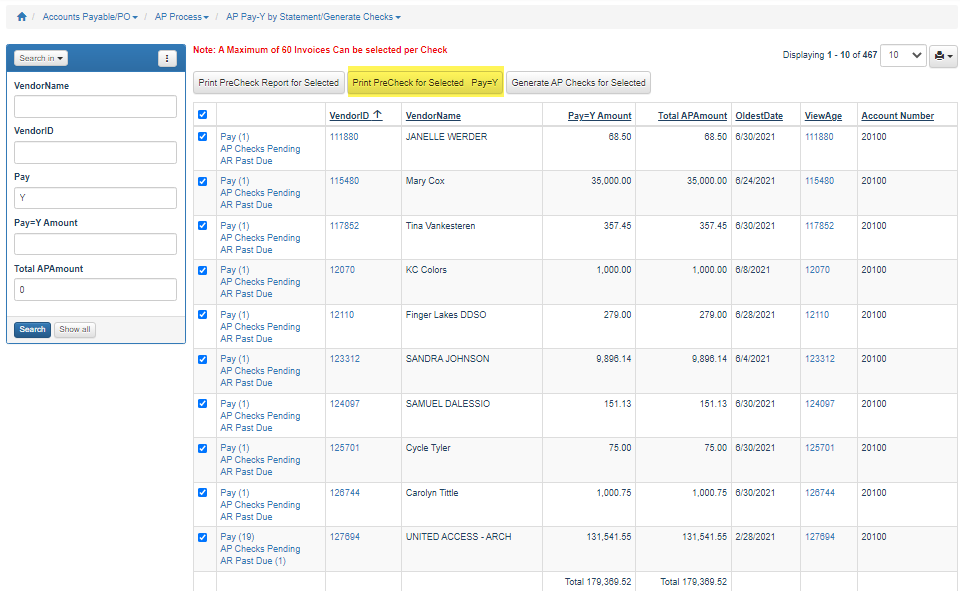
Task: Click the Show all button
Action: tap(75, 329)
